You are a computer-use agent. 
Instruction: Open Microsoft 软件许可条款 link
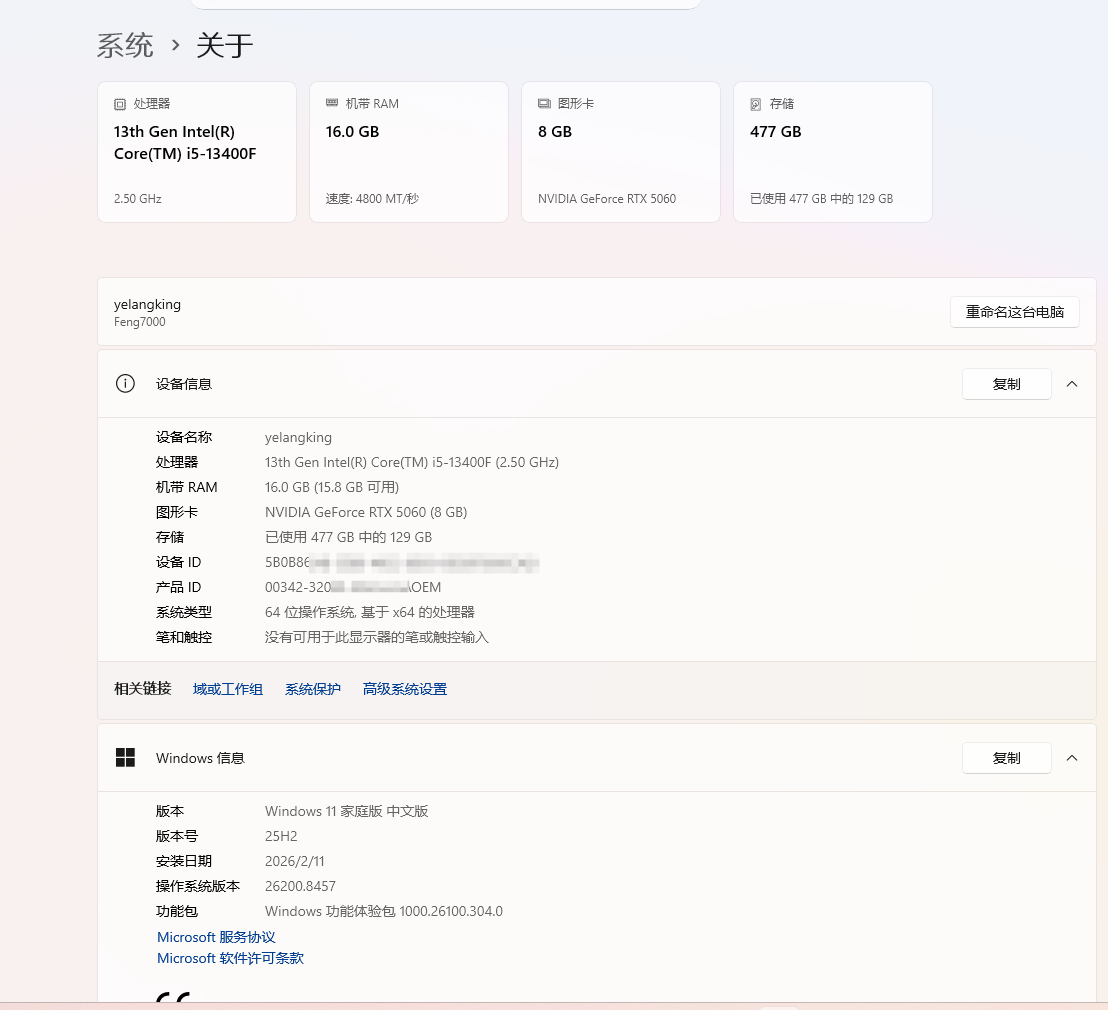230,958
